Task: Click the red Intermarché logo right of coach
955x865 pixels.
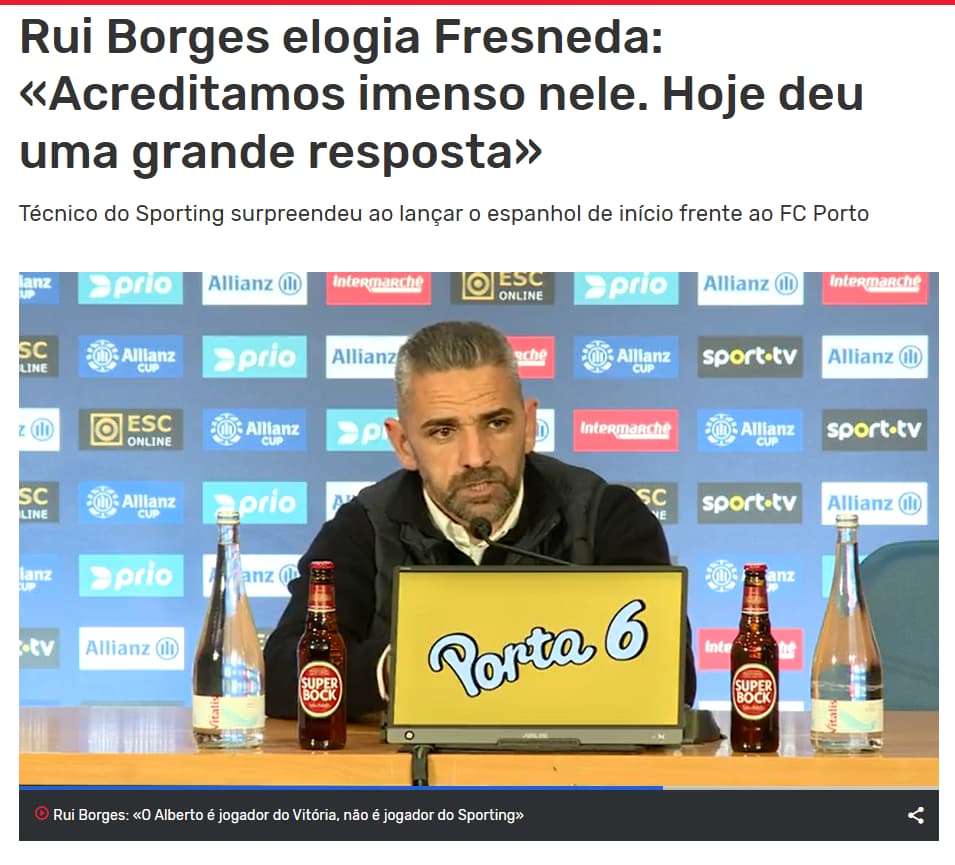Action: [x=626, y=429]
